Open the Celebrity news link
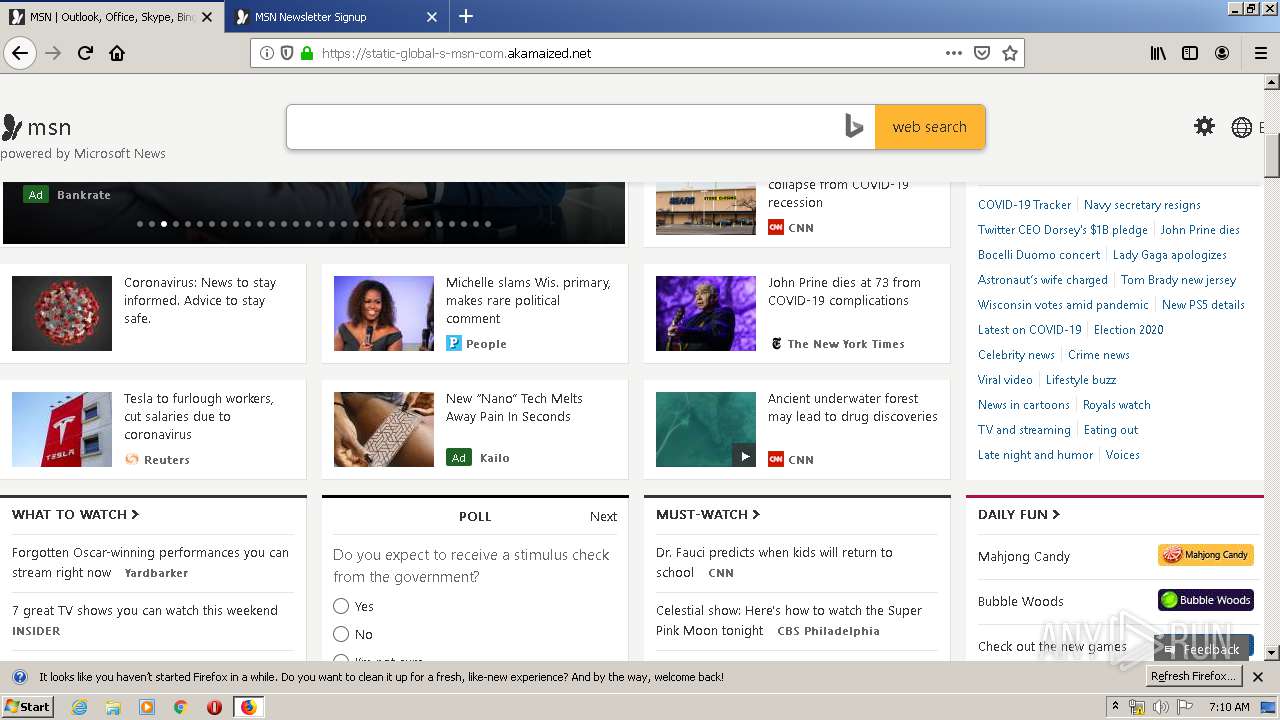Image resolution: width=1280 pixels, height=720 pixels. (1016, 355)
